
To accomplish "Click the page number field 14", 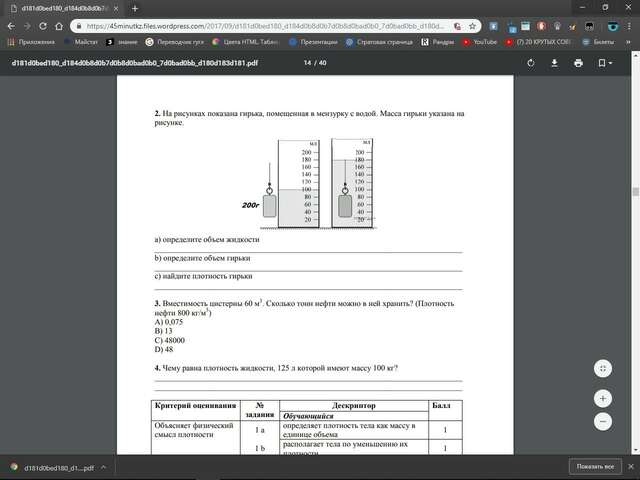I will coord(307,63).
